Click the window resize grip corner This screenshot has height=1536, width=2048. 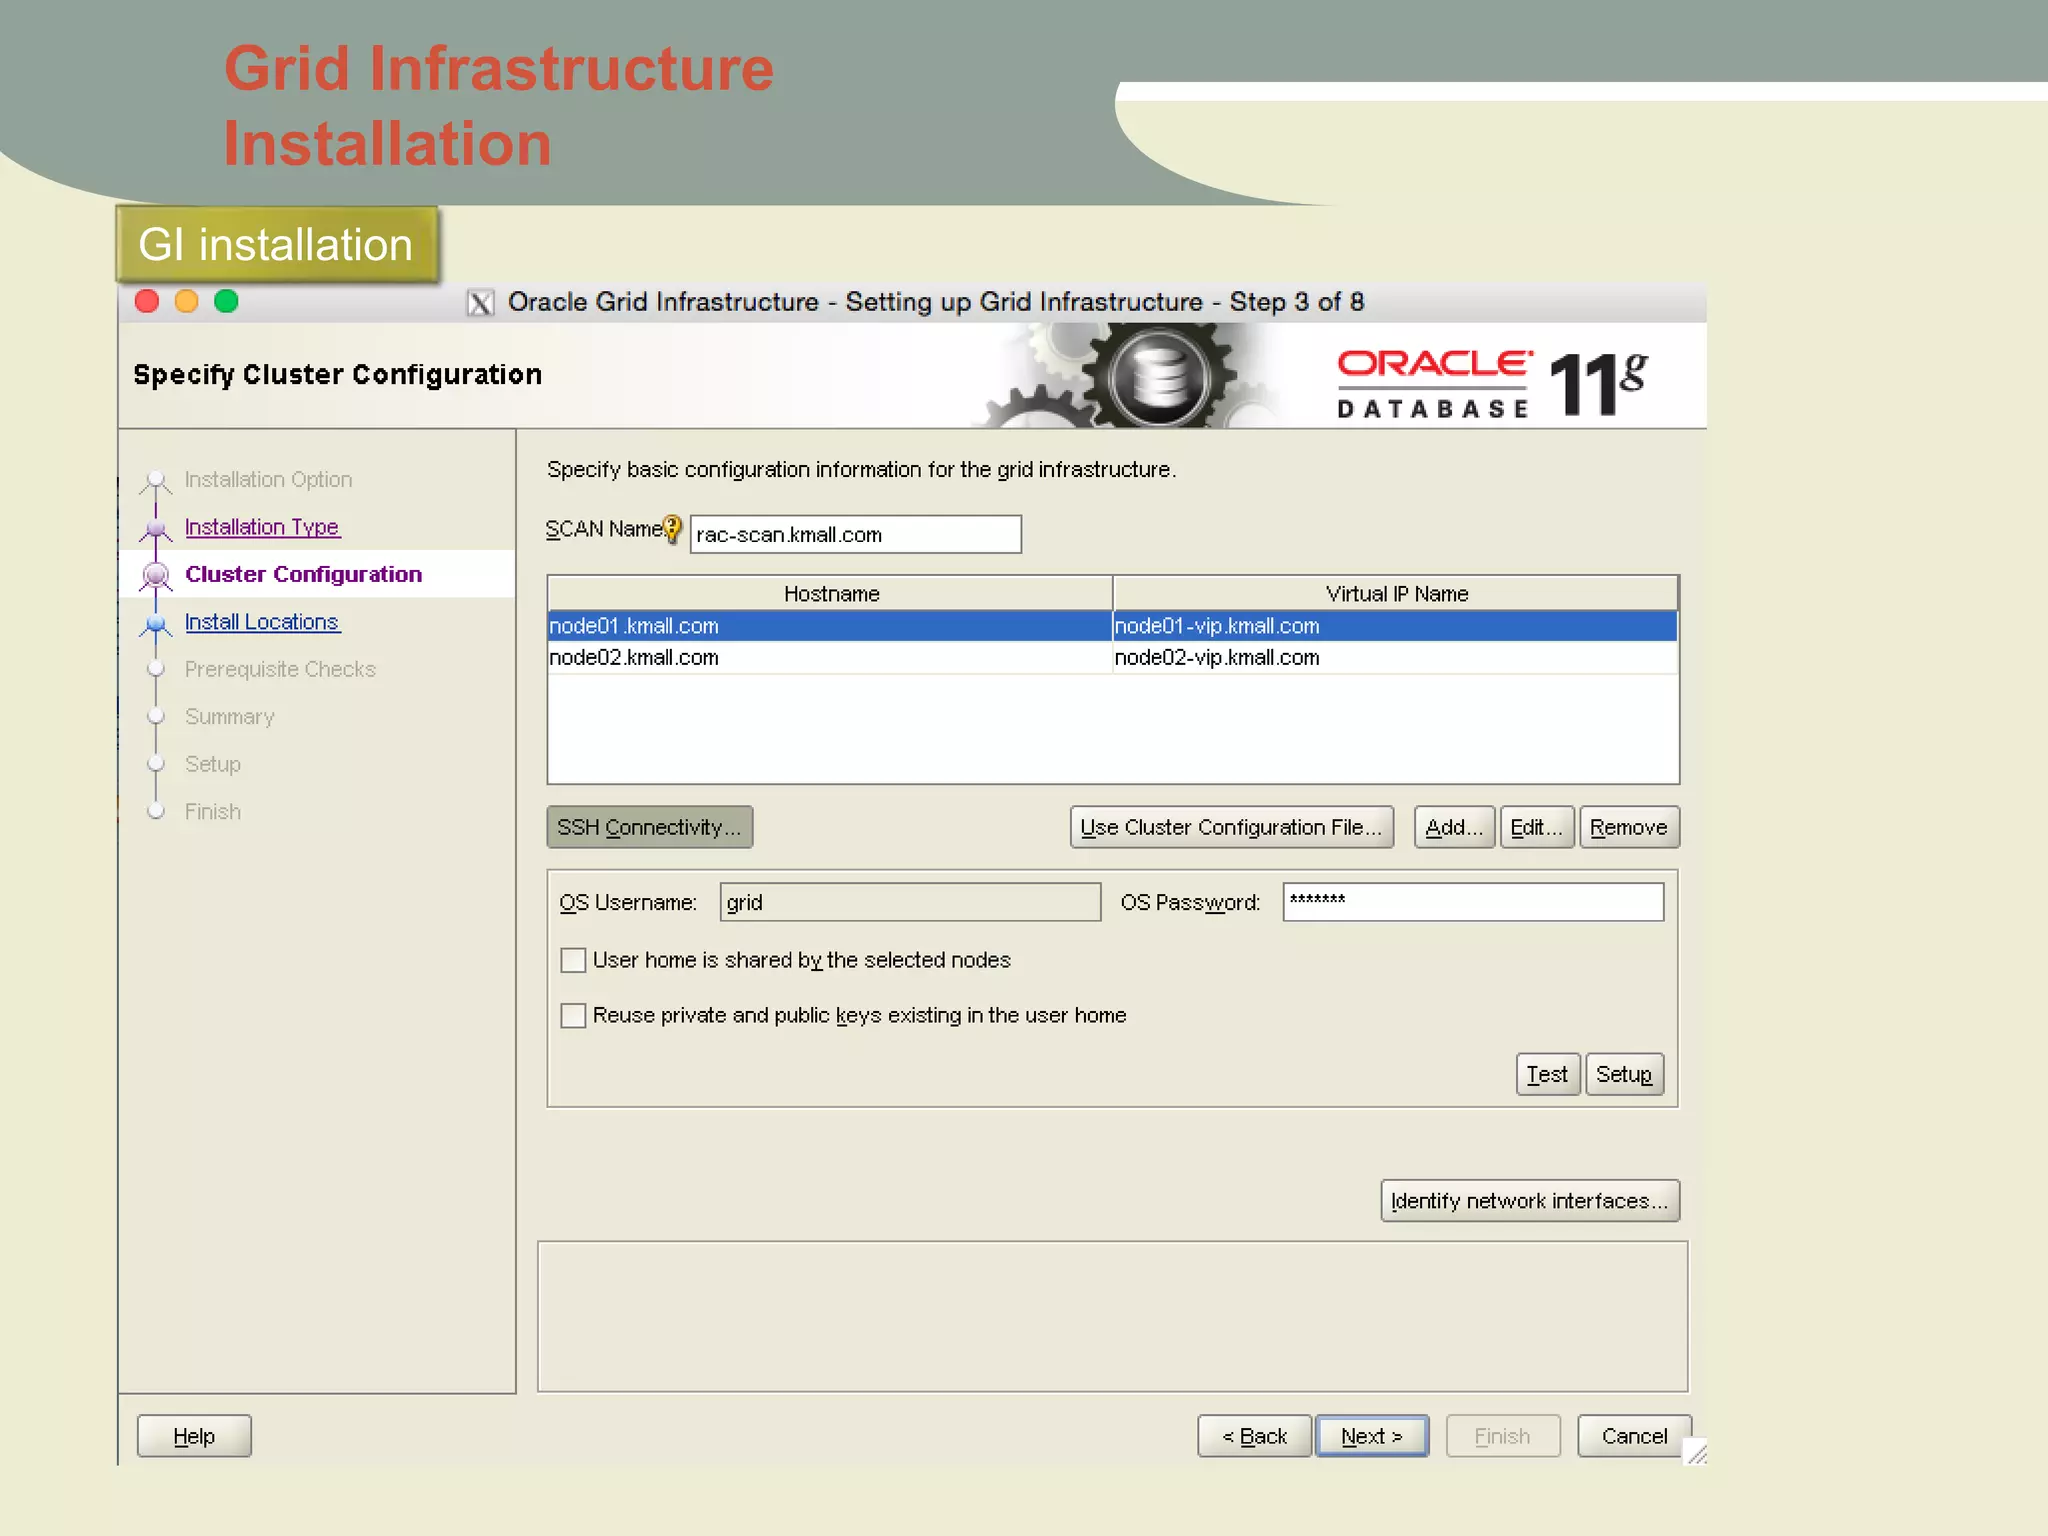tap(1696, 1452)
